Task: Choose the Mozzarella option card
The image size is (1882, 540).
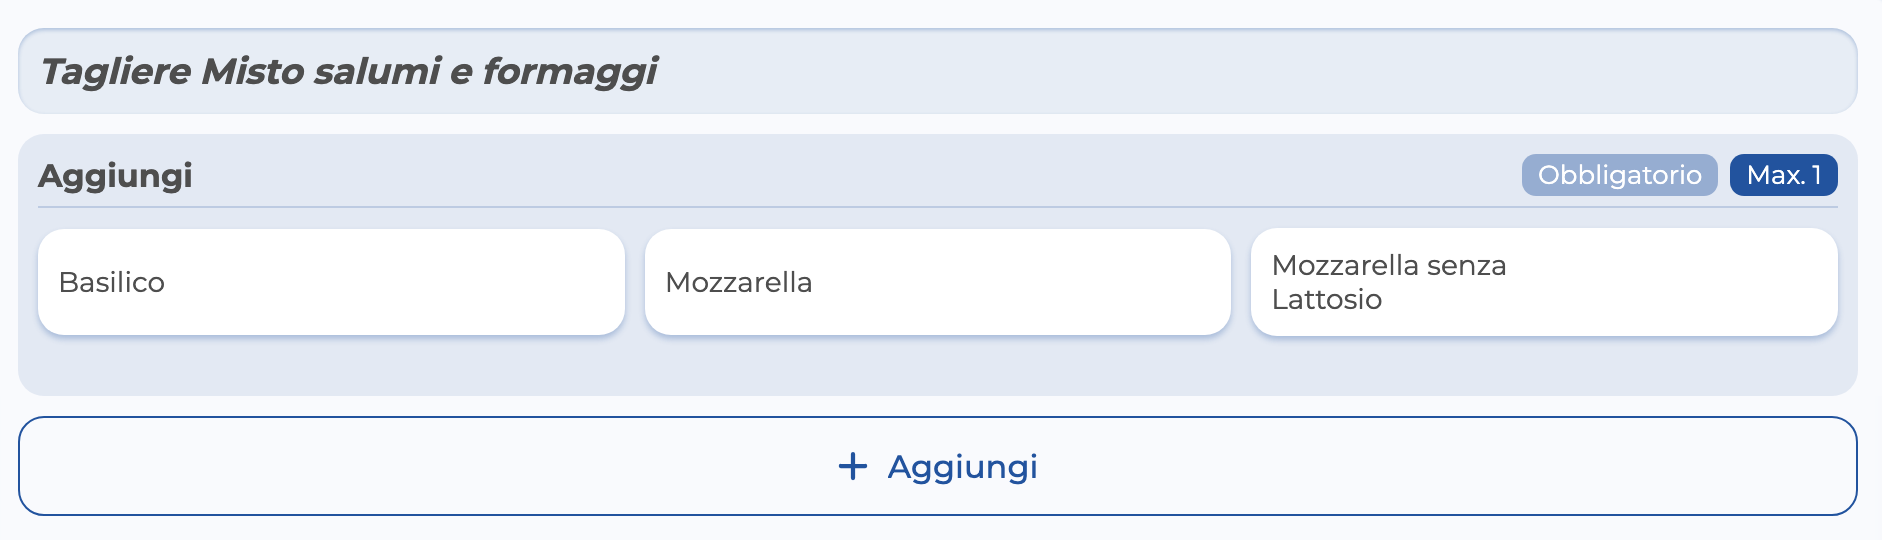Action: 937,282
